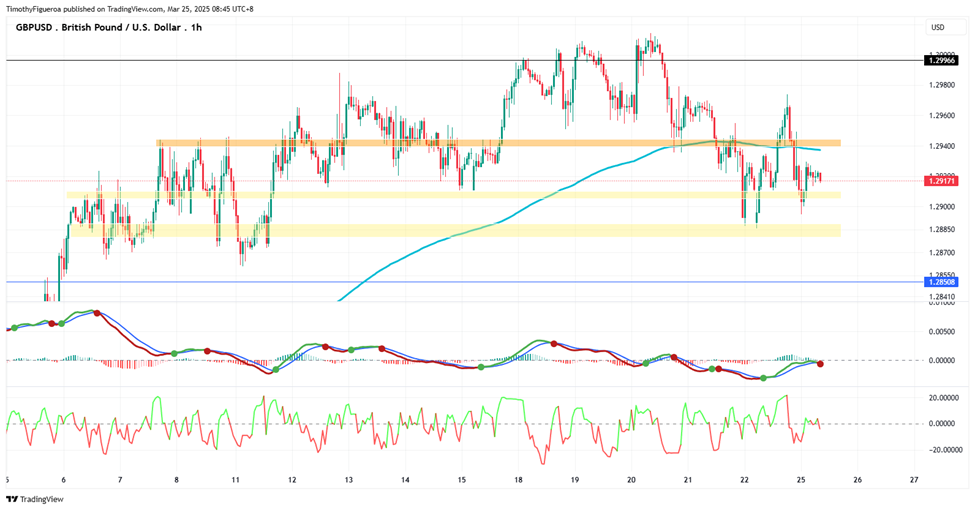Image resolution: width=975 pixels, height=510 pixels.
Task: Click the green MACD dot near date 22
Action: [764, 378]
